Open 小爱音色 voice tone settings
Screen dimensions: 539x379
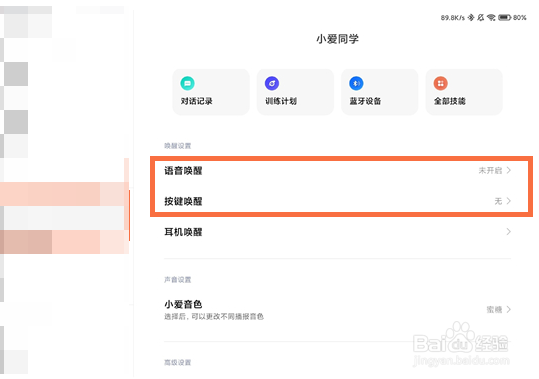[x=338, y=309]
